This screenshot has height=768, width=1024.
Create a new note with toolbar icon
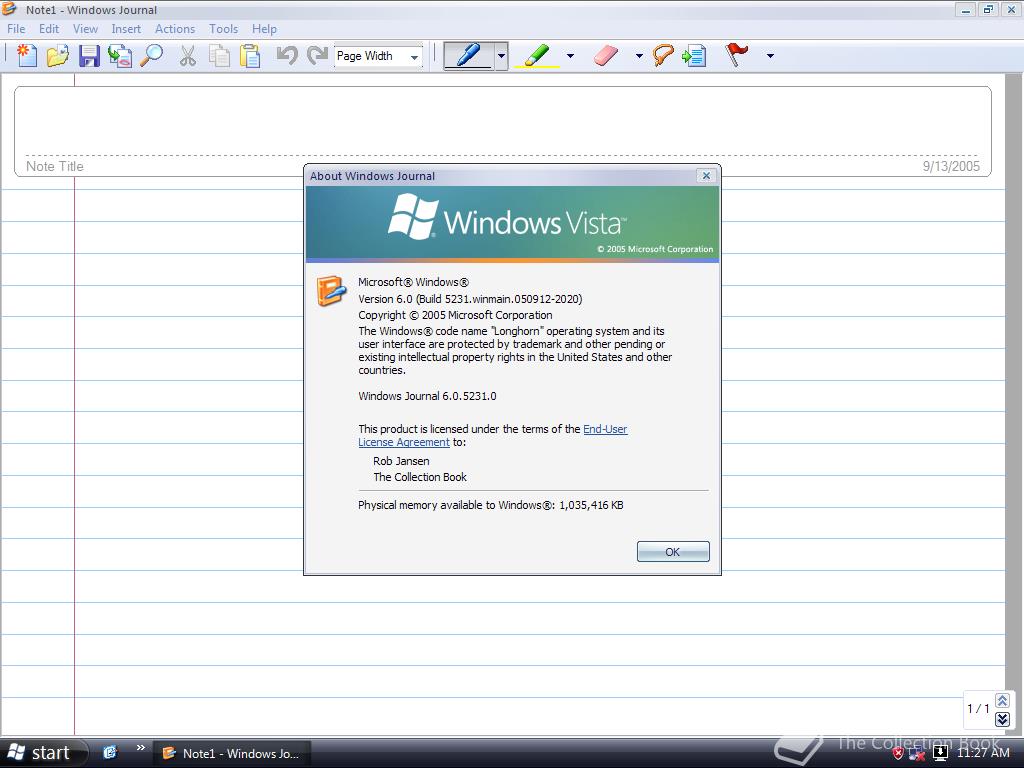point(26,56)
